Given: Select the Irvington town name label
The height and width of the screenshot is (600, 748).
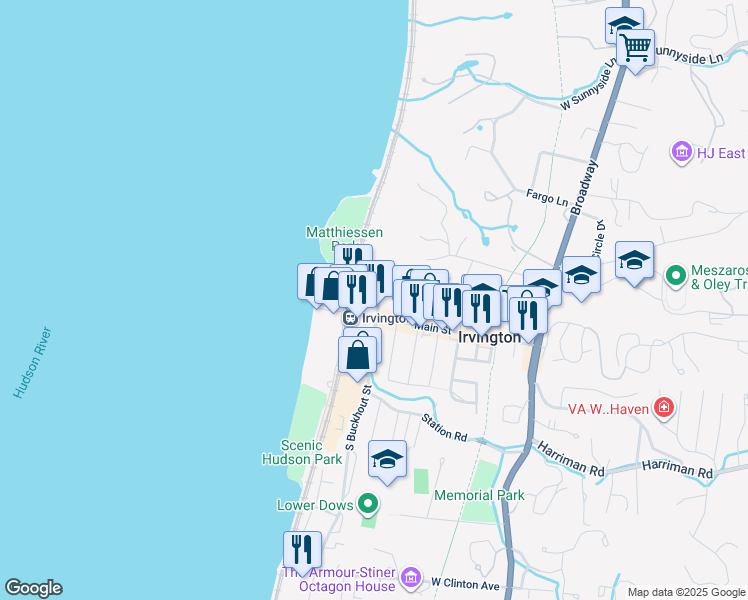Looking at the screenshot, I should pos(489,337).
